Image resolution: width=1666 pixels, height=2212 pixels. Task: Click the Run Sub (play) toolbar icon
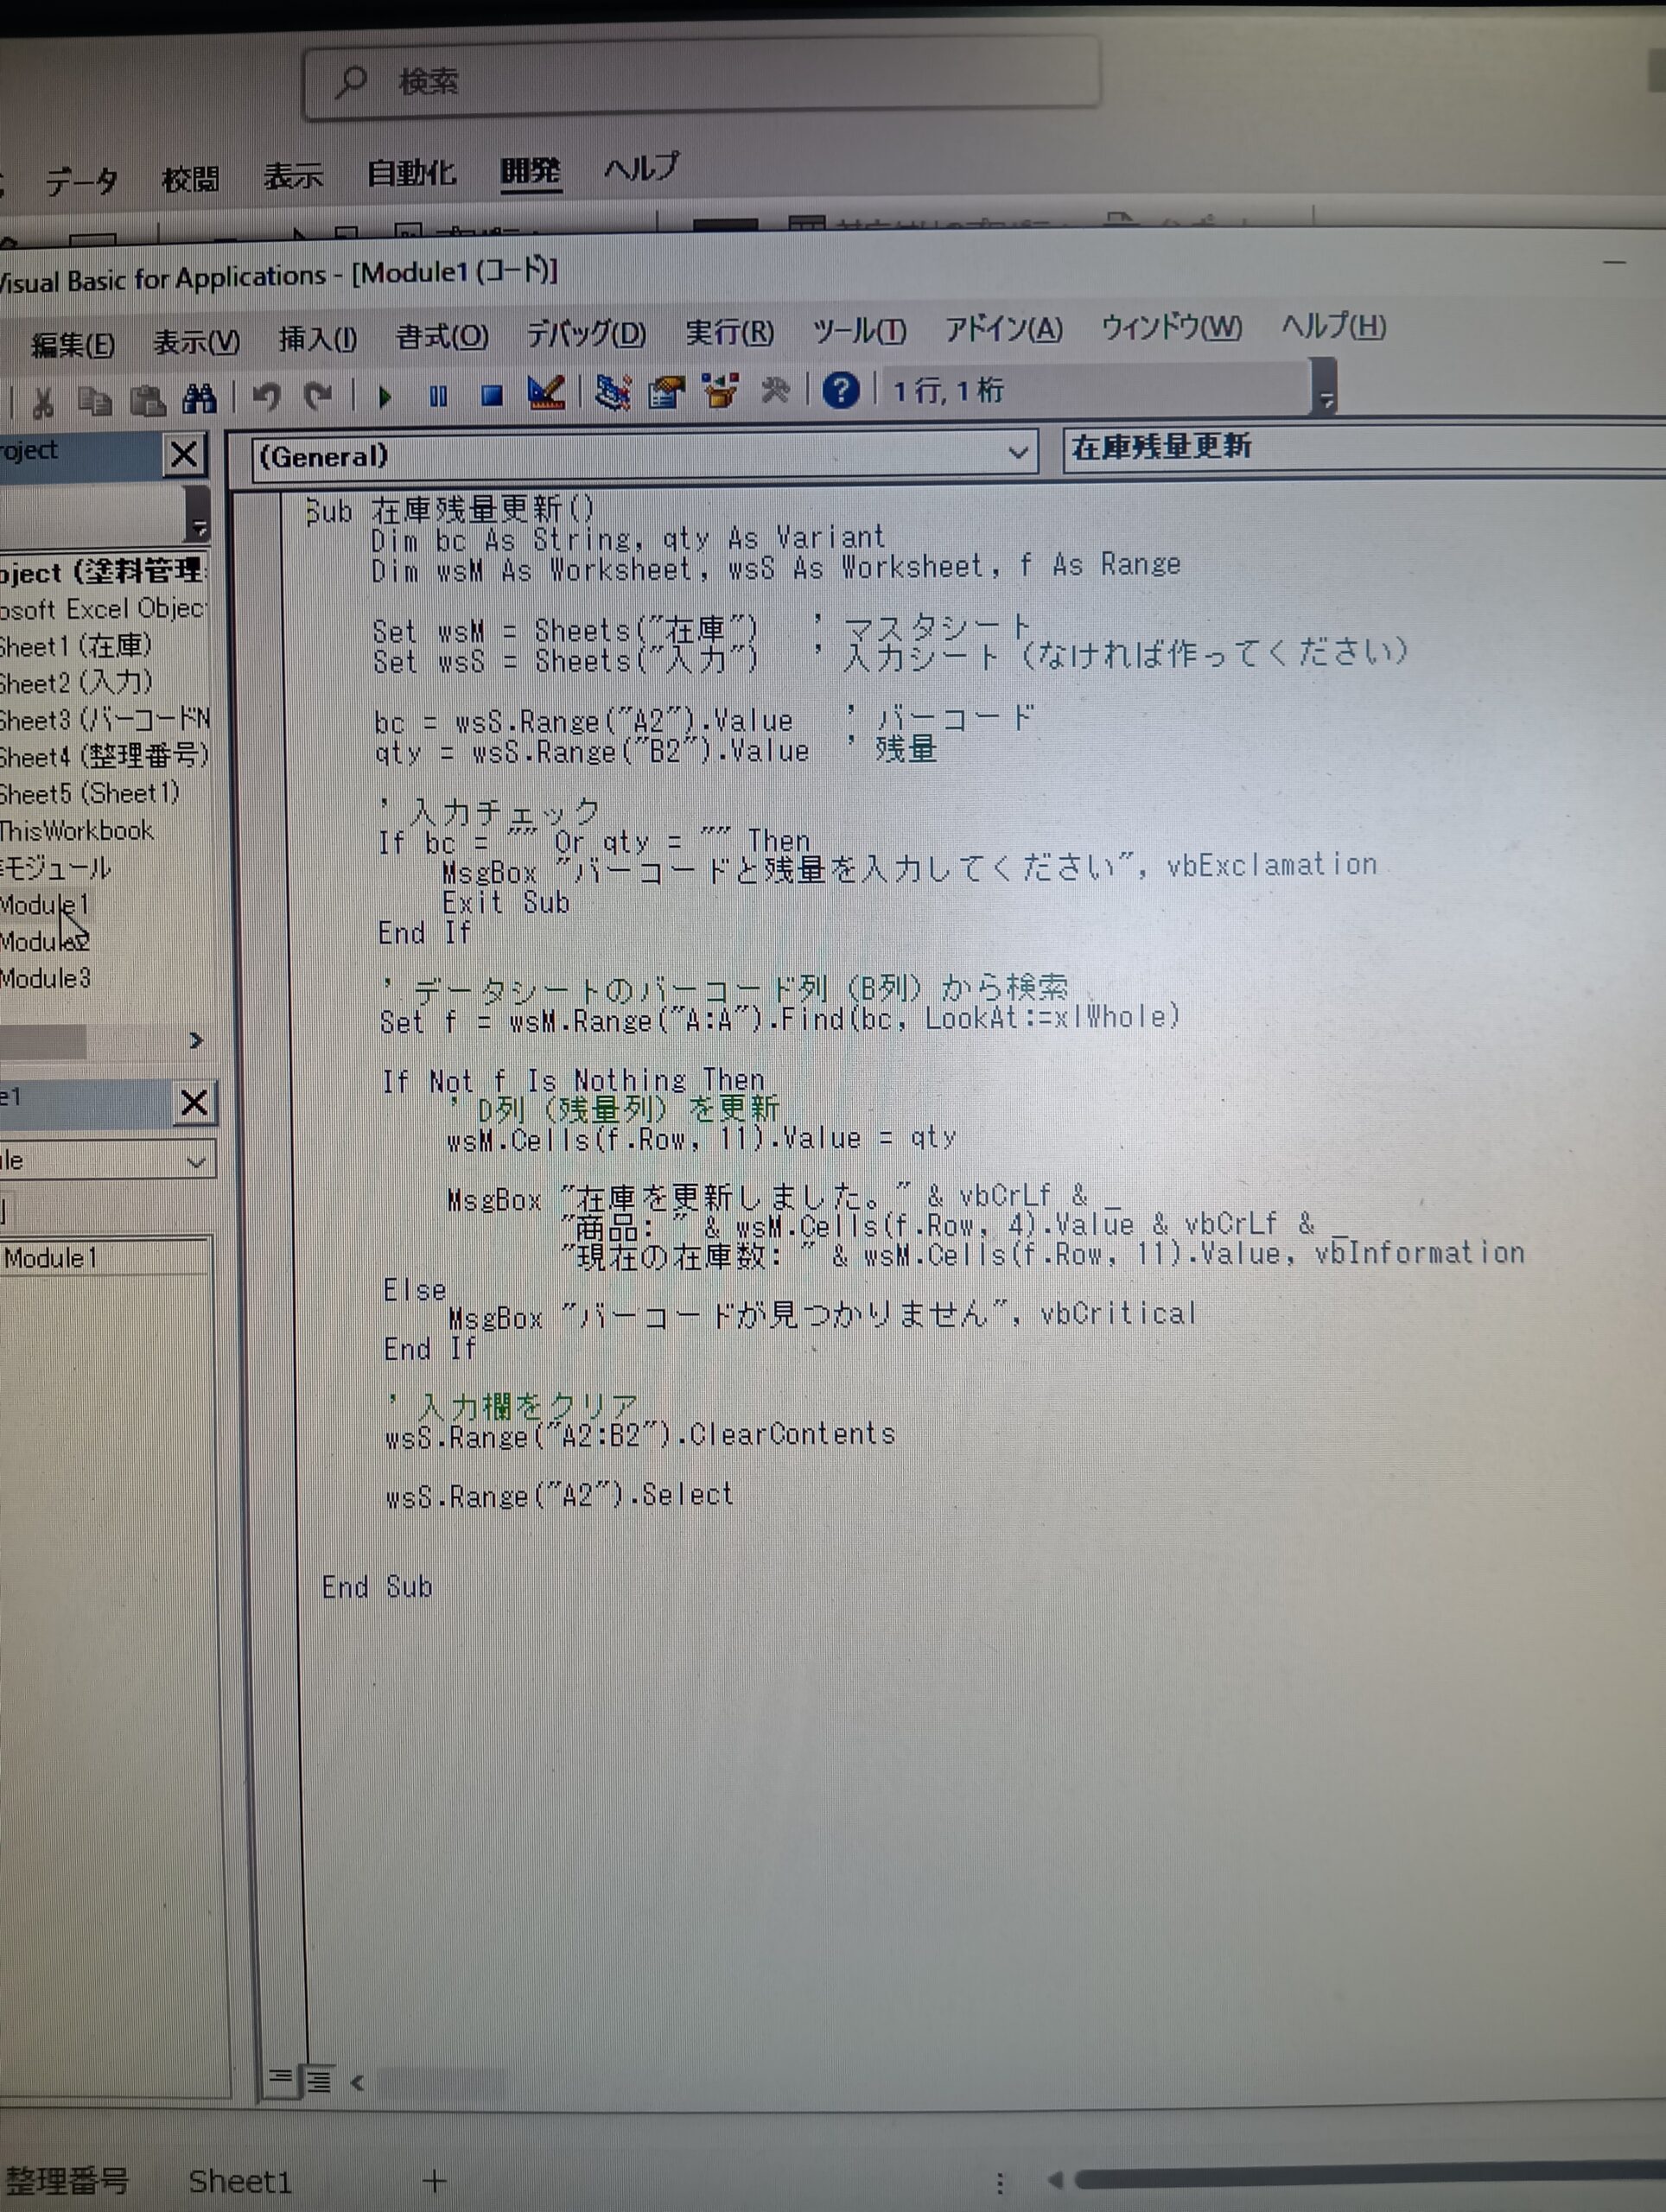(x=385, y=398)
